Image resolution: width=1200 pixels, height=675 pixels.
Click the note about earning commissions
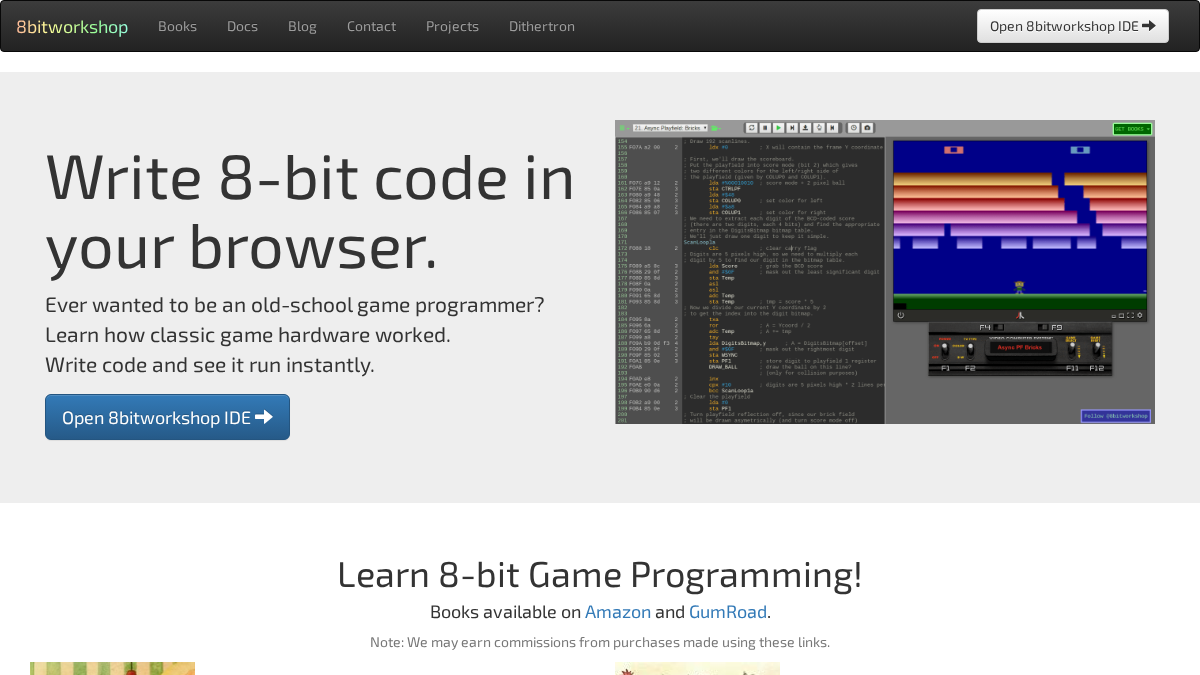click(600, 642)
